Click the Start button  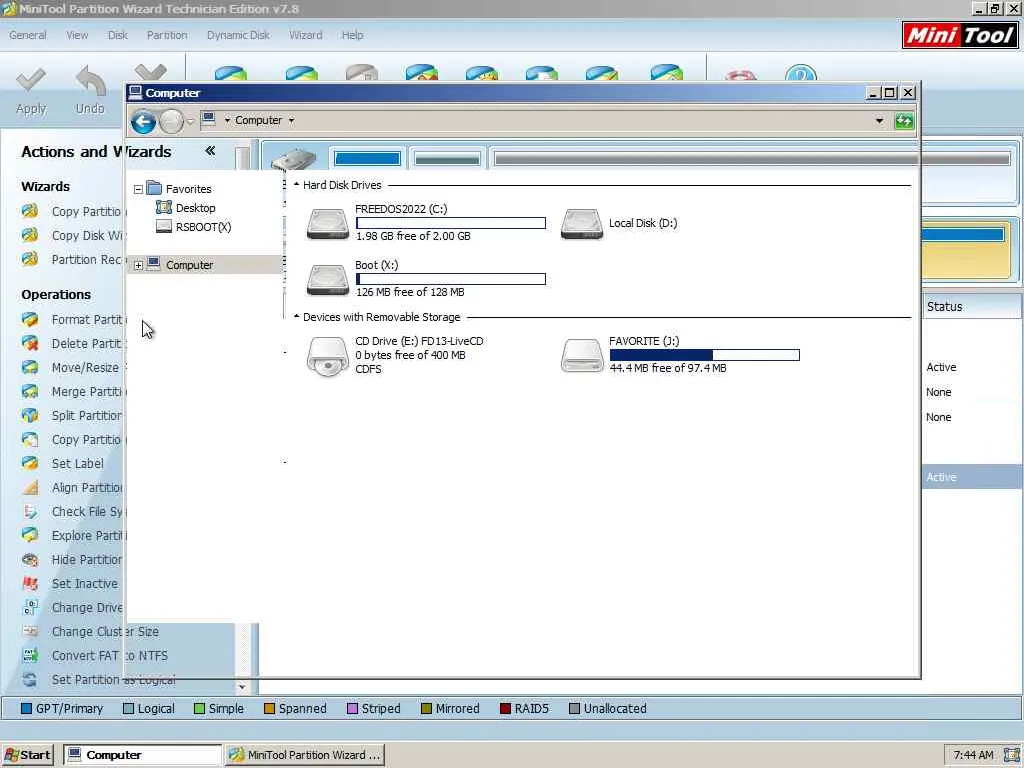tap(27, 755)
